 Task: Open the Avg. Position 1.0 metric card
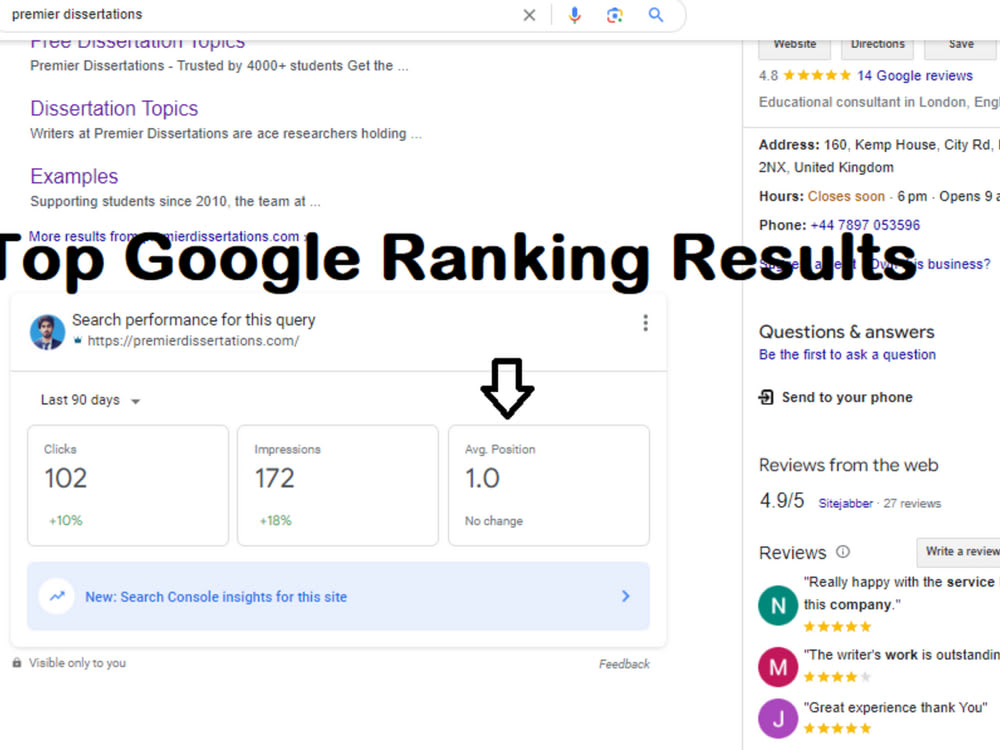[549, 485]
